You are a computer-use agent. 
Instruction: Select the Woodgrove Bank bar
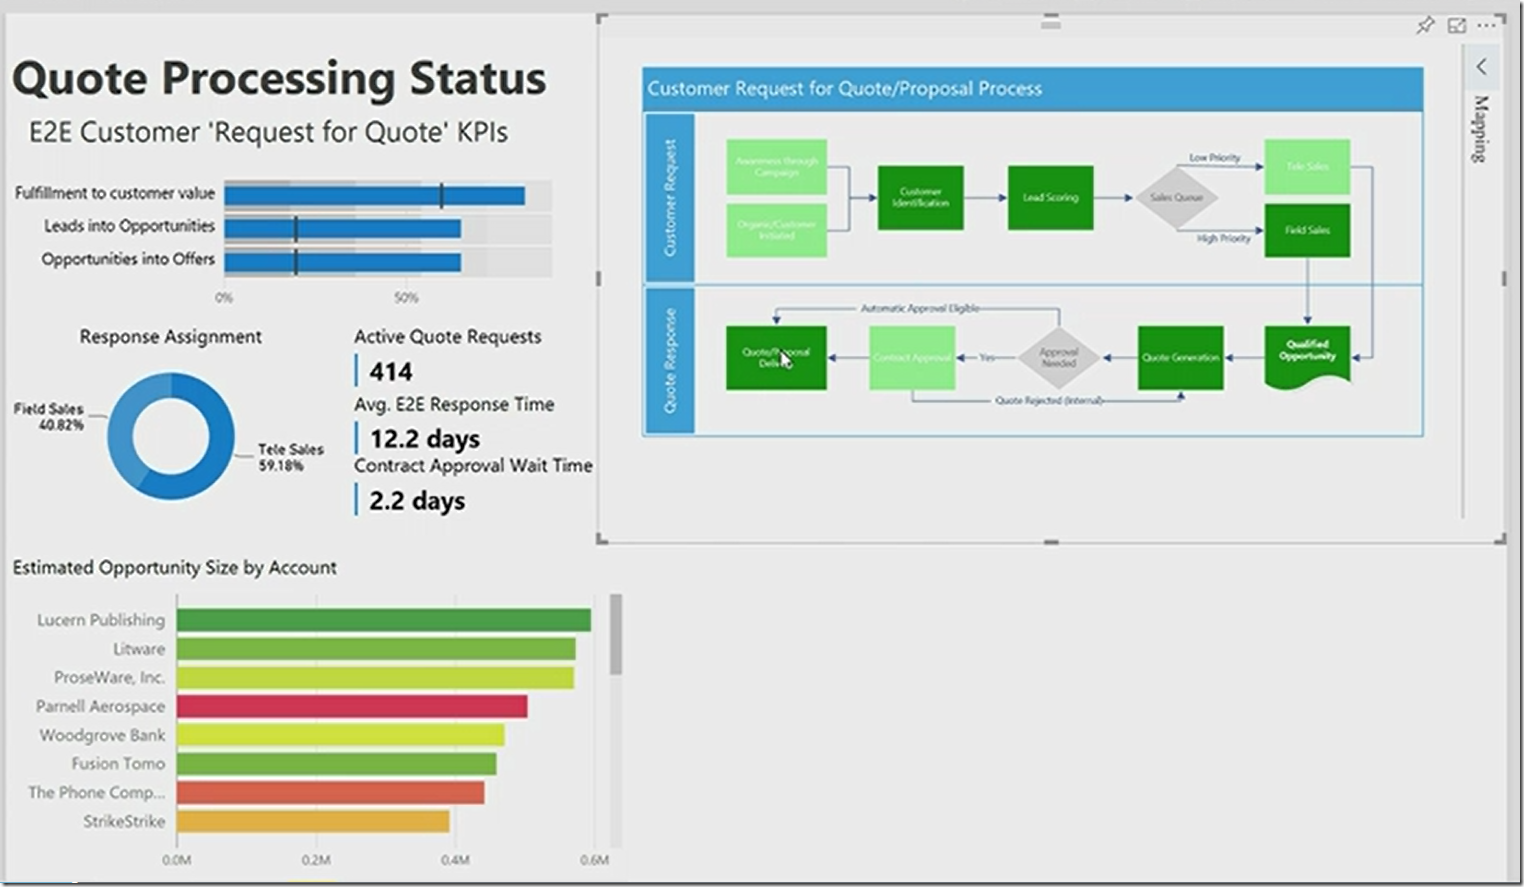340,735
